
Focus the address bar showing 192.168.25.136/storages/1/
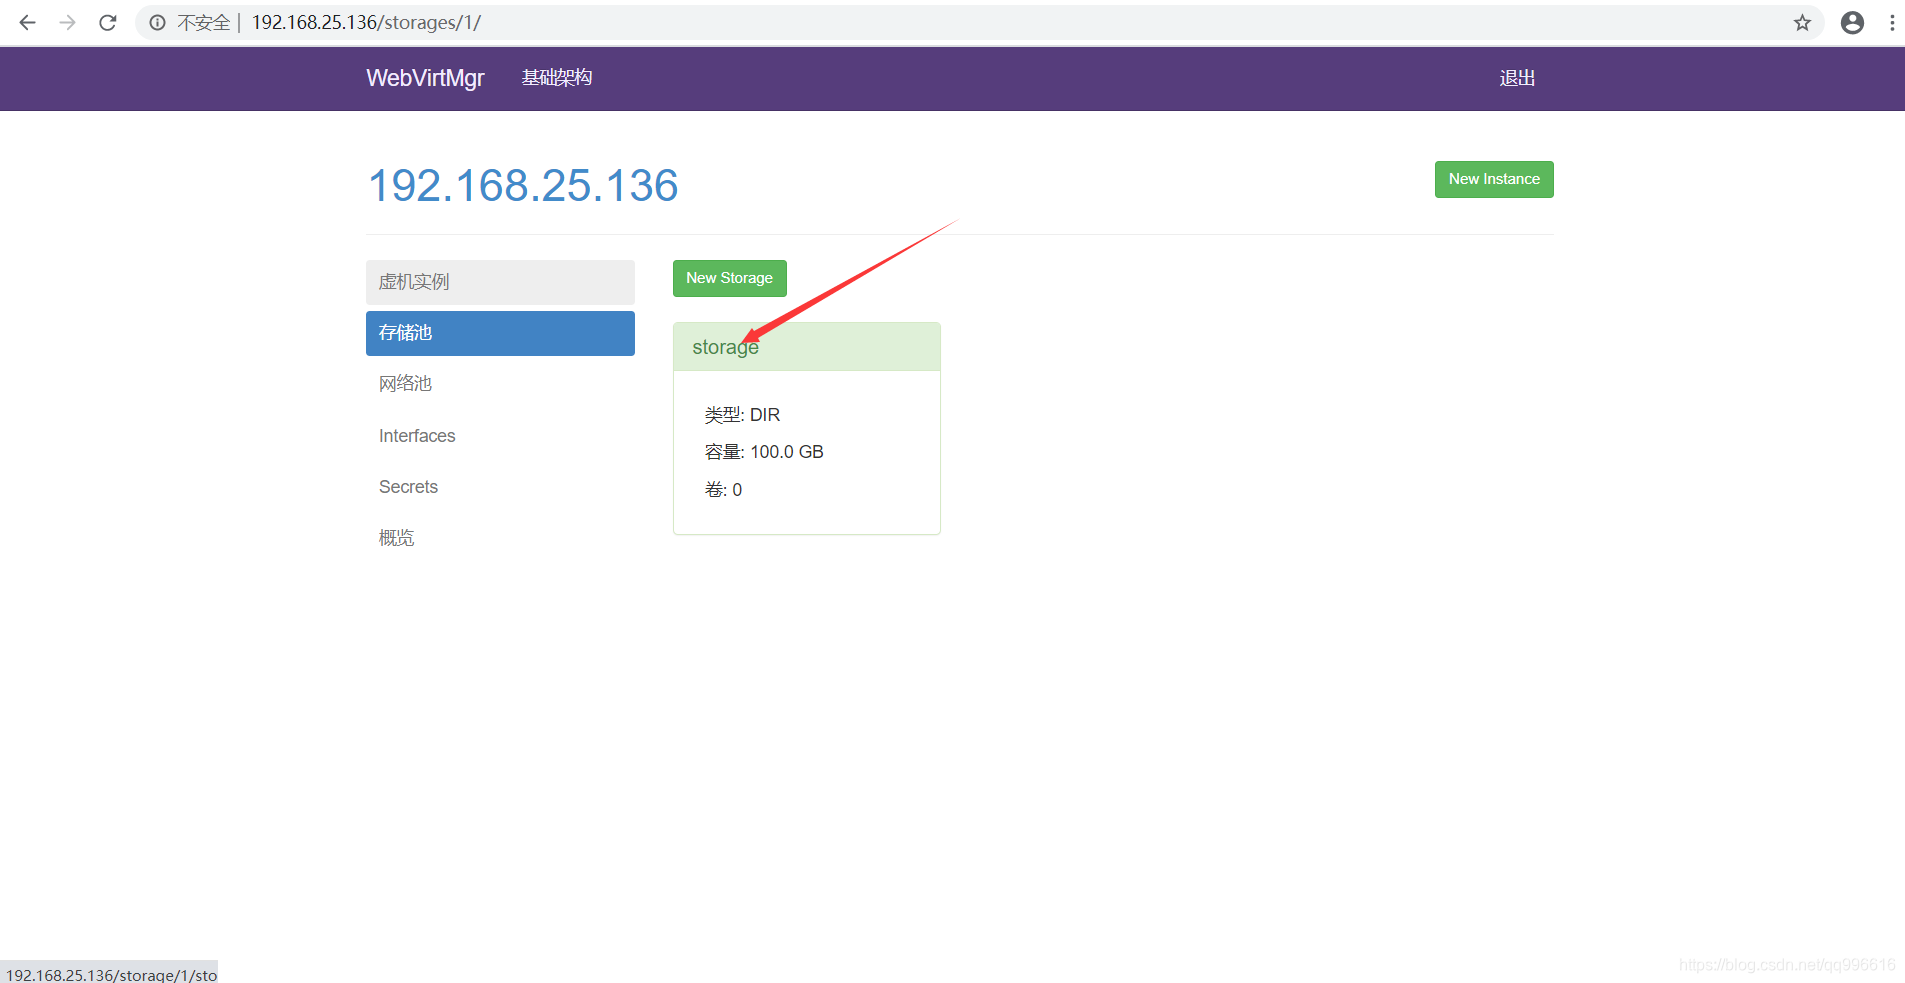[x=980, y=22]
